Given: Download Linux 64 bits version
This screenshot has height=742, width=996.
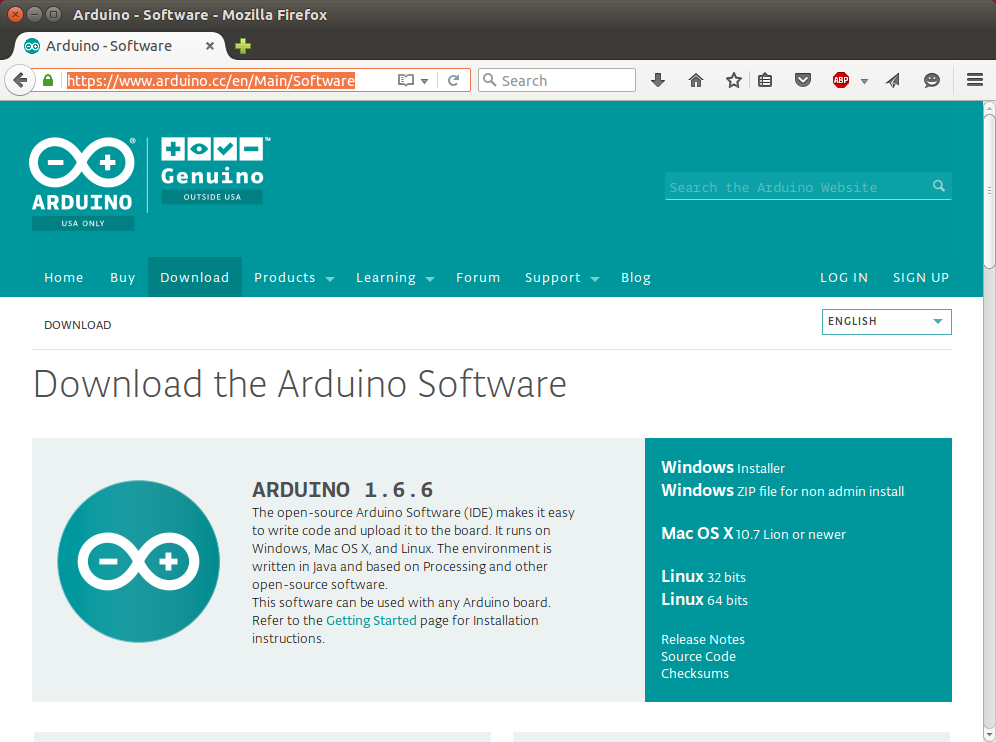Looking at the screenshot, I should pyautogui.click(x=704, y=600).
